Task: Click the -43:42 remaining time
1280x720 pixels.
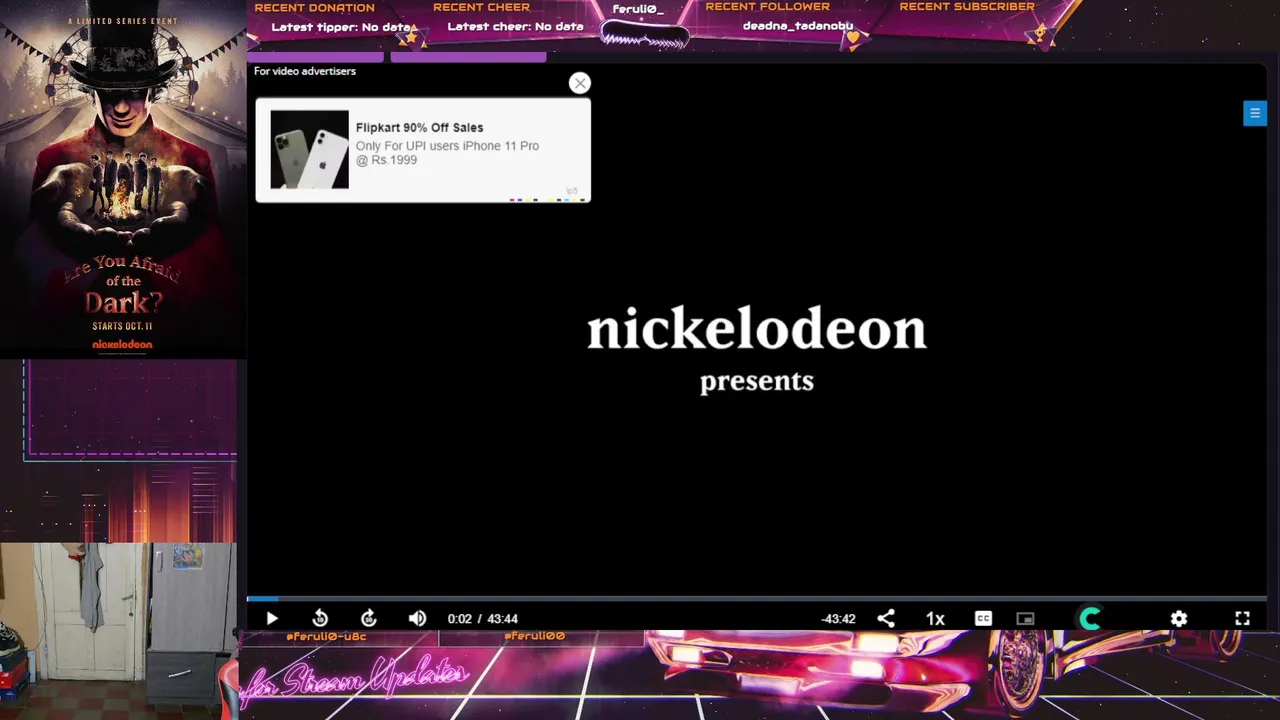Action: 838,619
